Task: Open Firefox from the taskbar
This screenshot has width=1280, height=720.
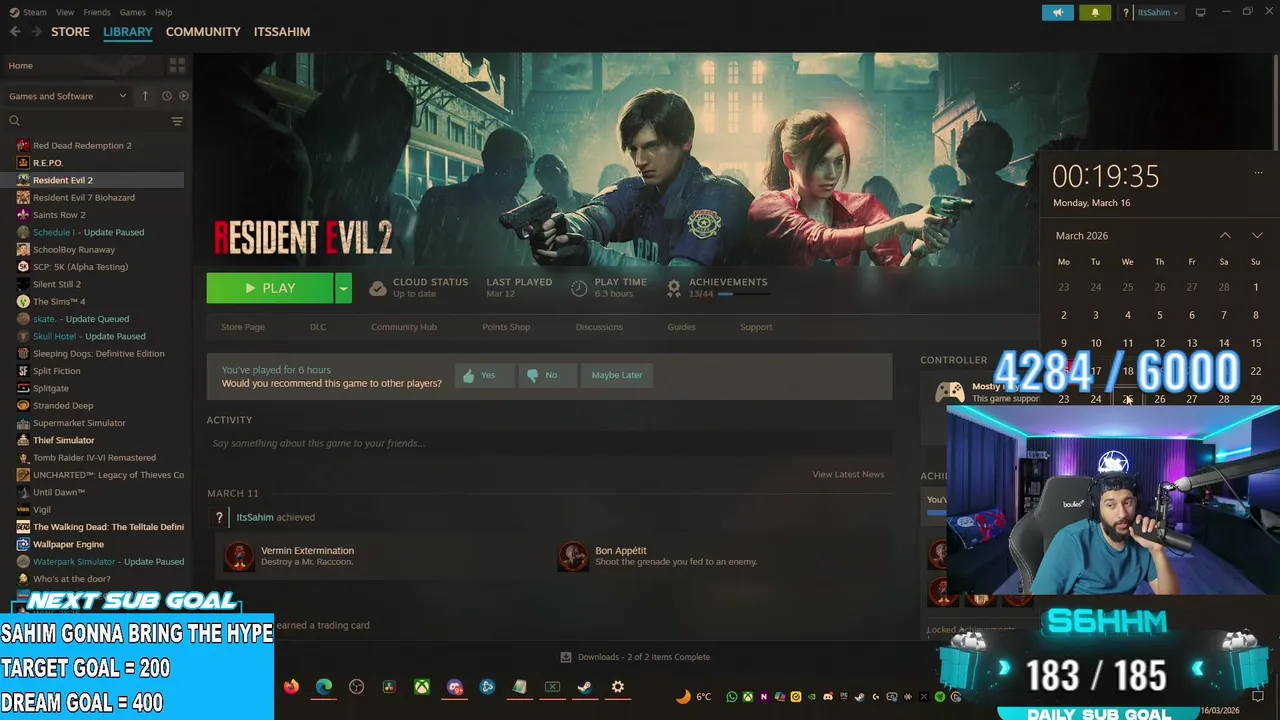Action: [x=291, y=687]
